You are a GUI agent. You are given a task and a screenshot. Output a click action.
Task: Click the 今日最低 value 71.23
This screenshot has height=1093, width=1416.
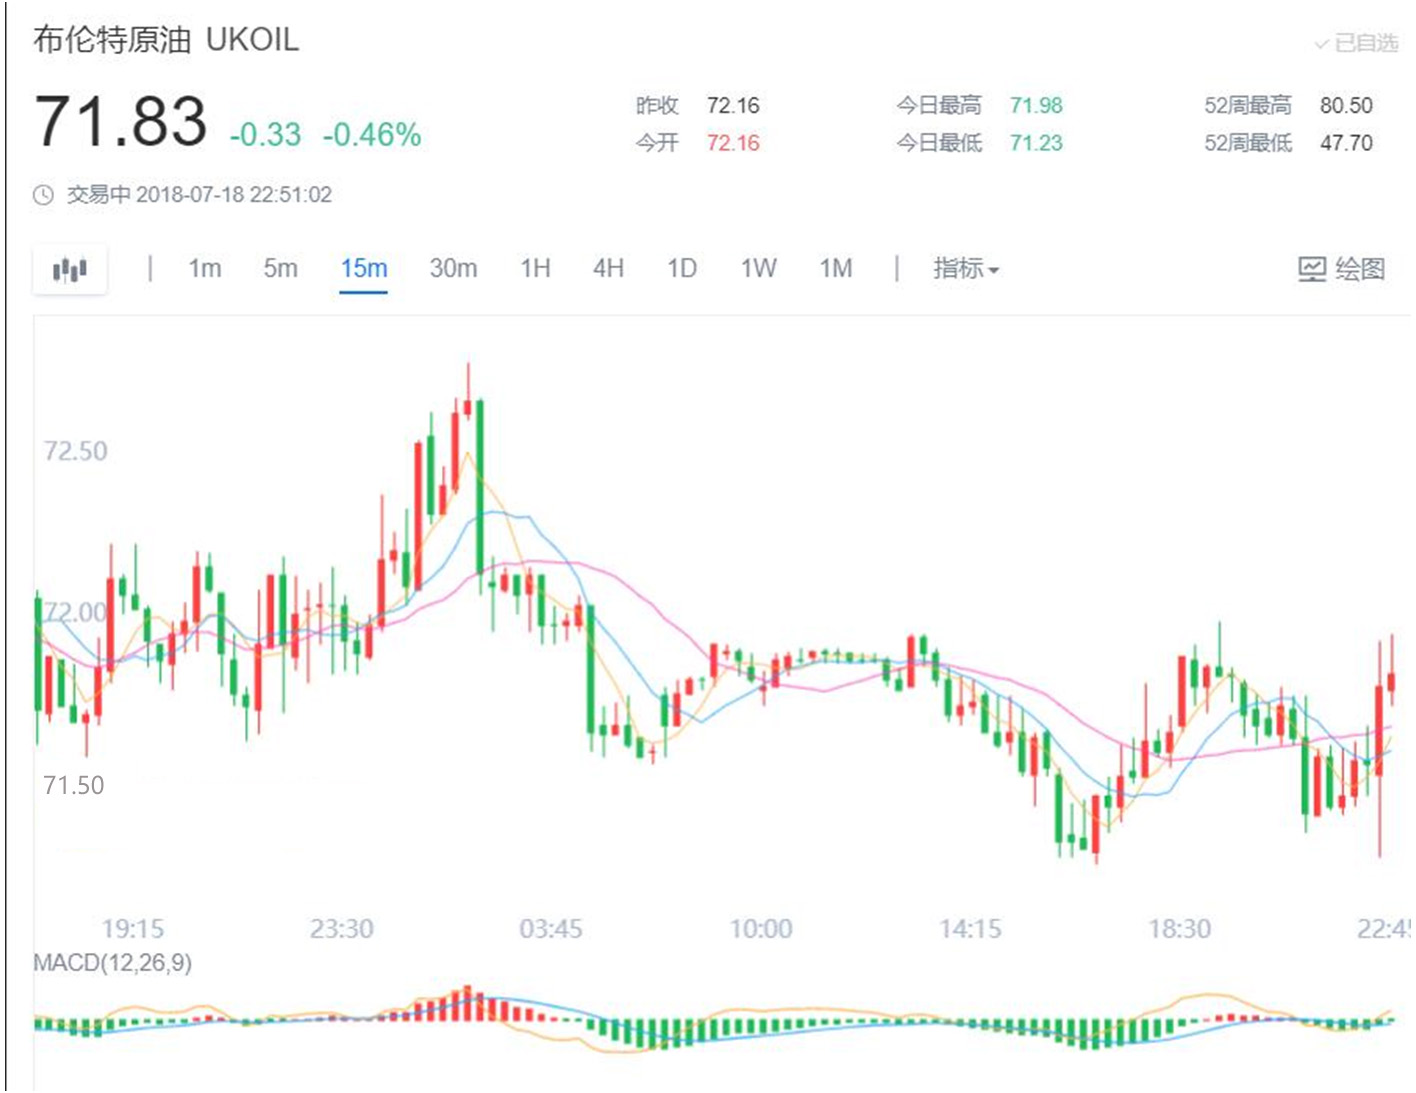click(1036, 143)
